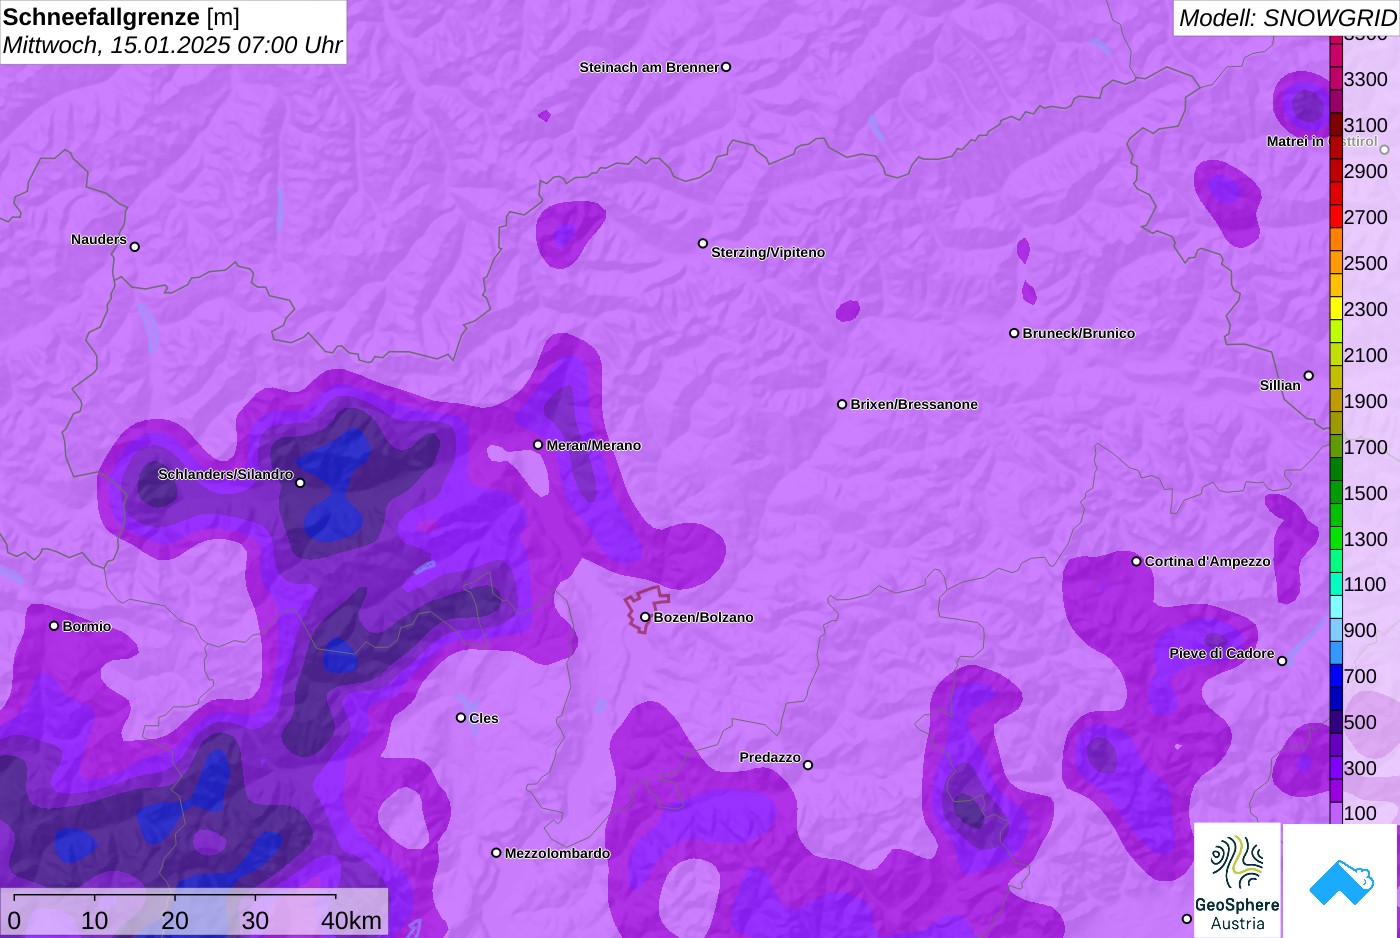Click the Cortina d'Ampezzo label text
Screen dimensions: 1400x938
[1208, 561]
